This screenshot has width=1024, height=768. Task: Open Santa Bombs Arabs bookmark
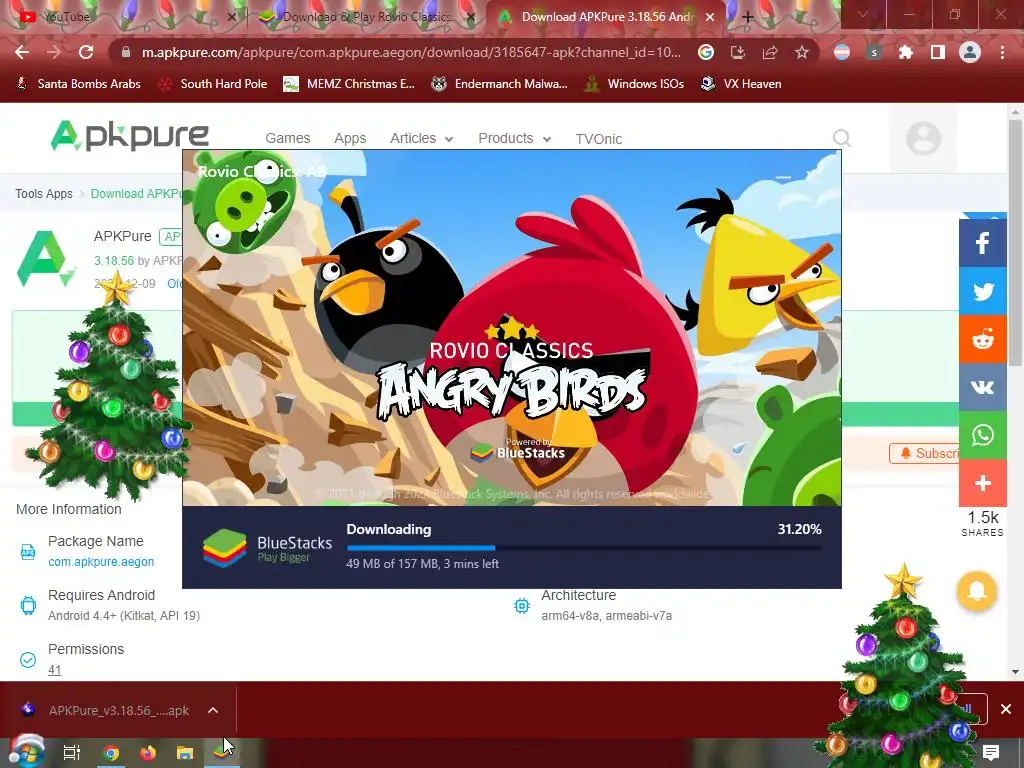pyautogui.click(x=78, y=84)
